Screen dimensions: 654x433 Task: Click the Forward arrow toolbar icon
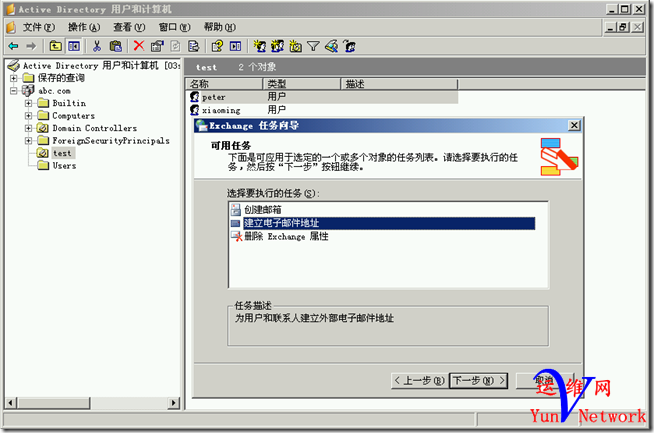(x=31, y=46)
